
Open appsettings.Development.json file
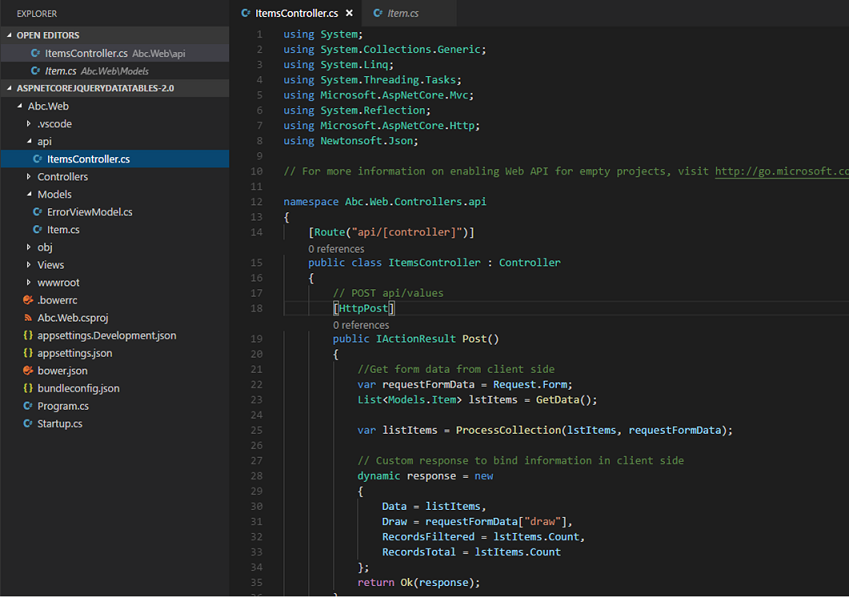[115, 336]
